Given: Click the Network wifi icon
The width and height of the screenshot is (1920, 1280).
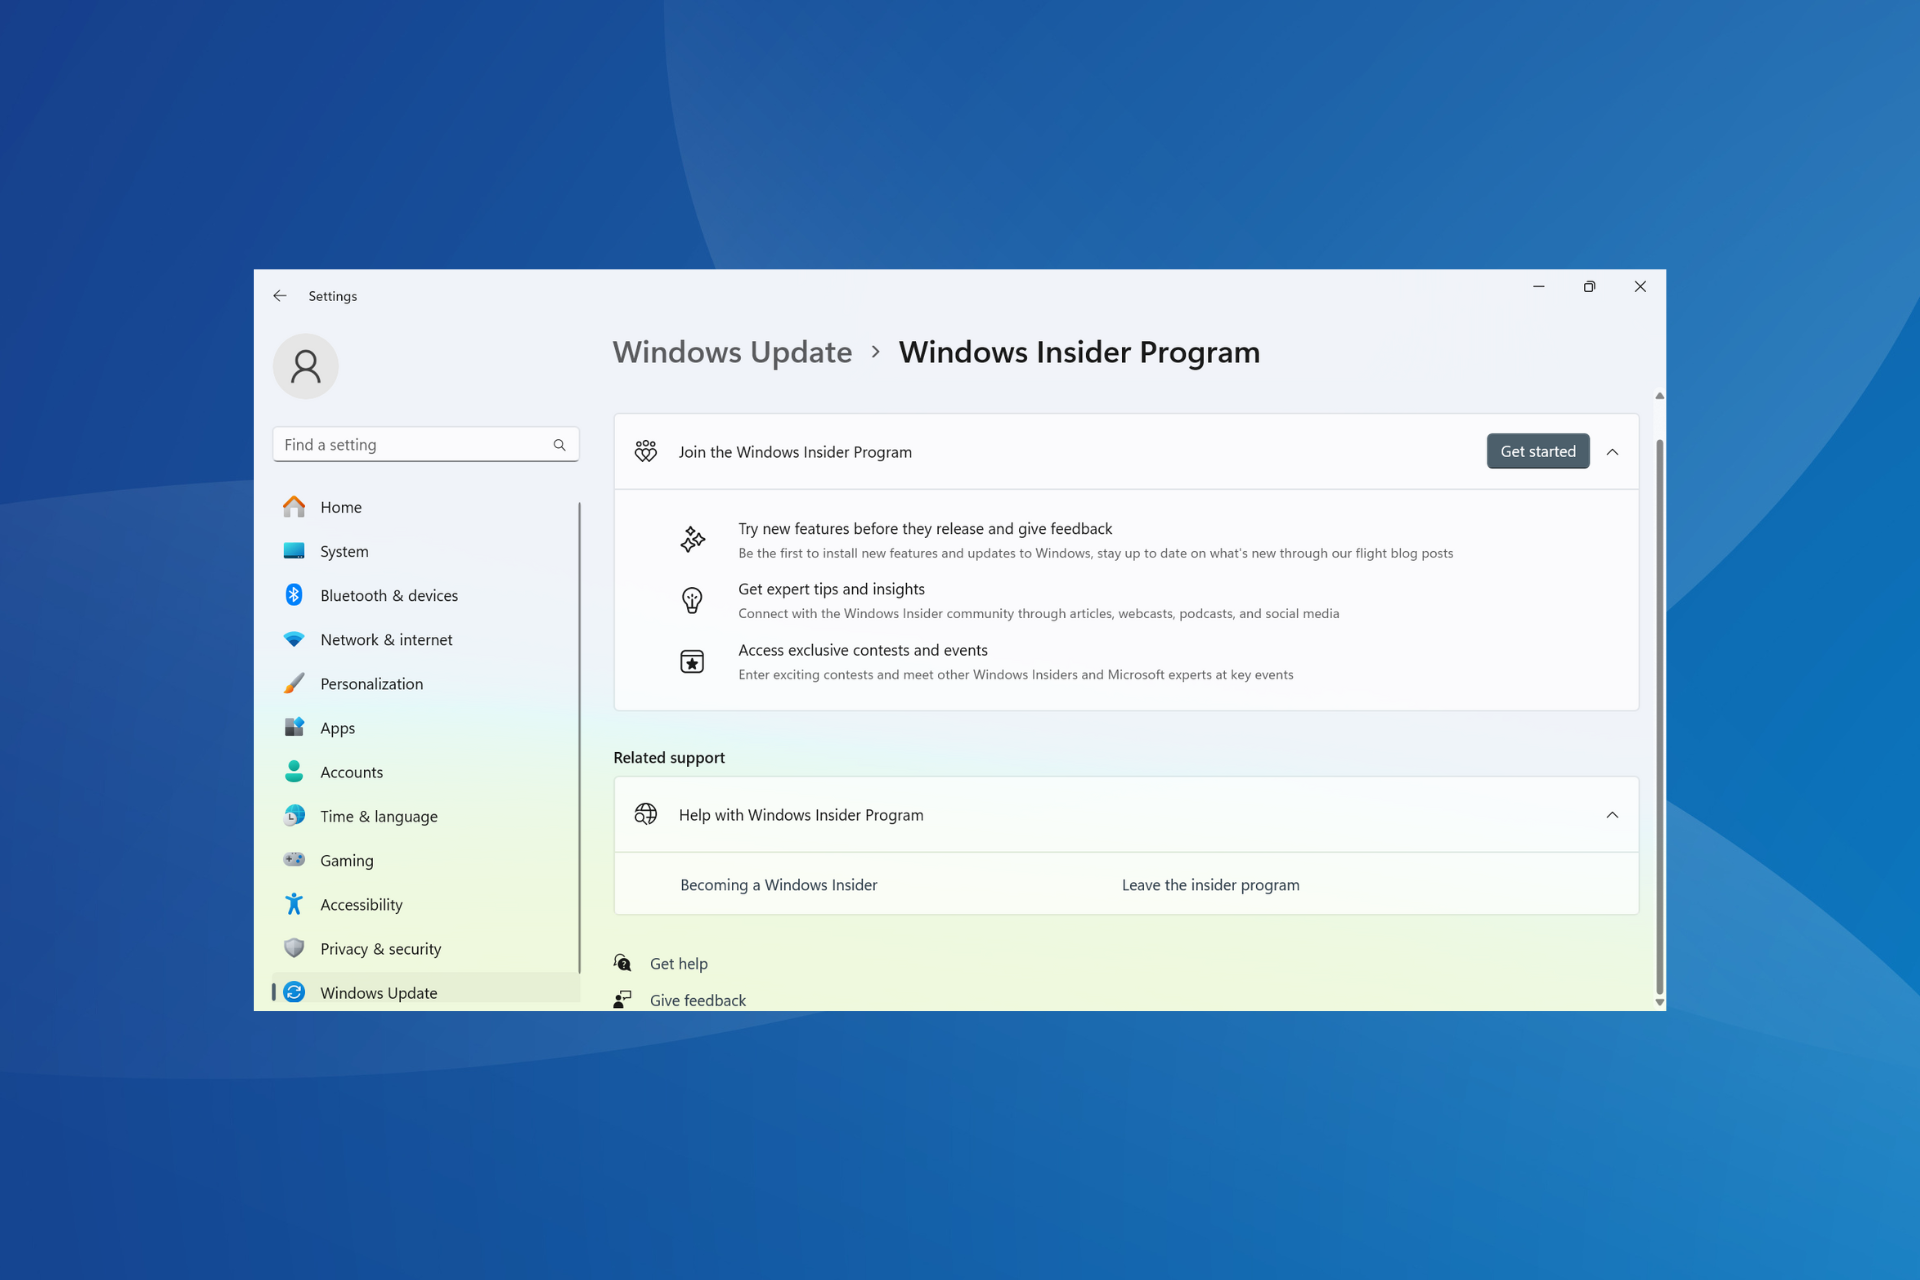Looking at the screenshot, I should pyautogui.click(x=294, y=639).
